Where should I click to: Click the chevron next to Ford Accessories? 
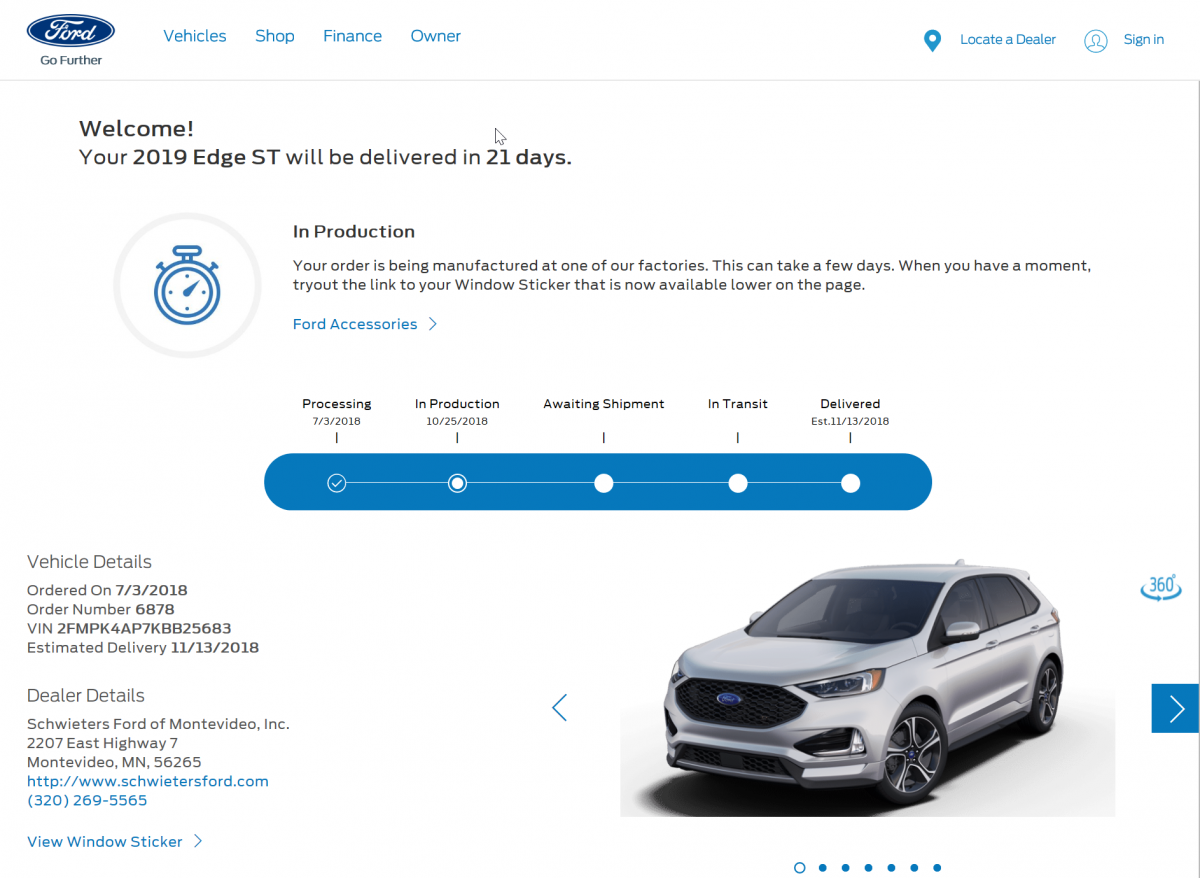tap(433, 324)
